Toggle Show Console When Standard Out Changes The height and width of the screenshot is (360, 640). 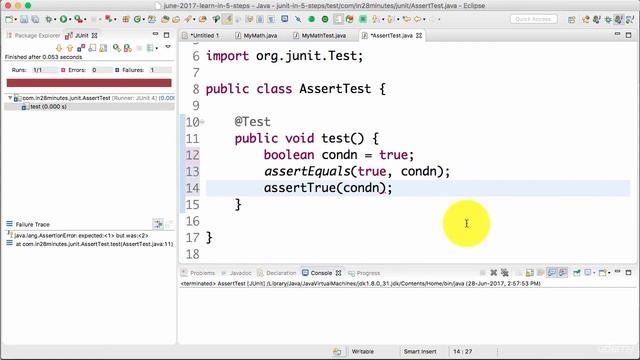click(551, 273)
